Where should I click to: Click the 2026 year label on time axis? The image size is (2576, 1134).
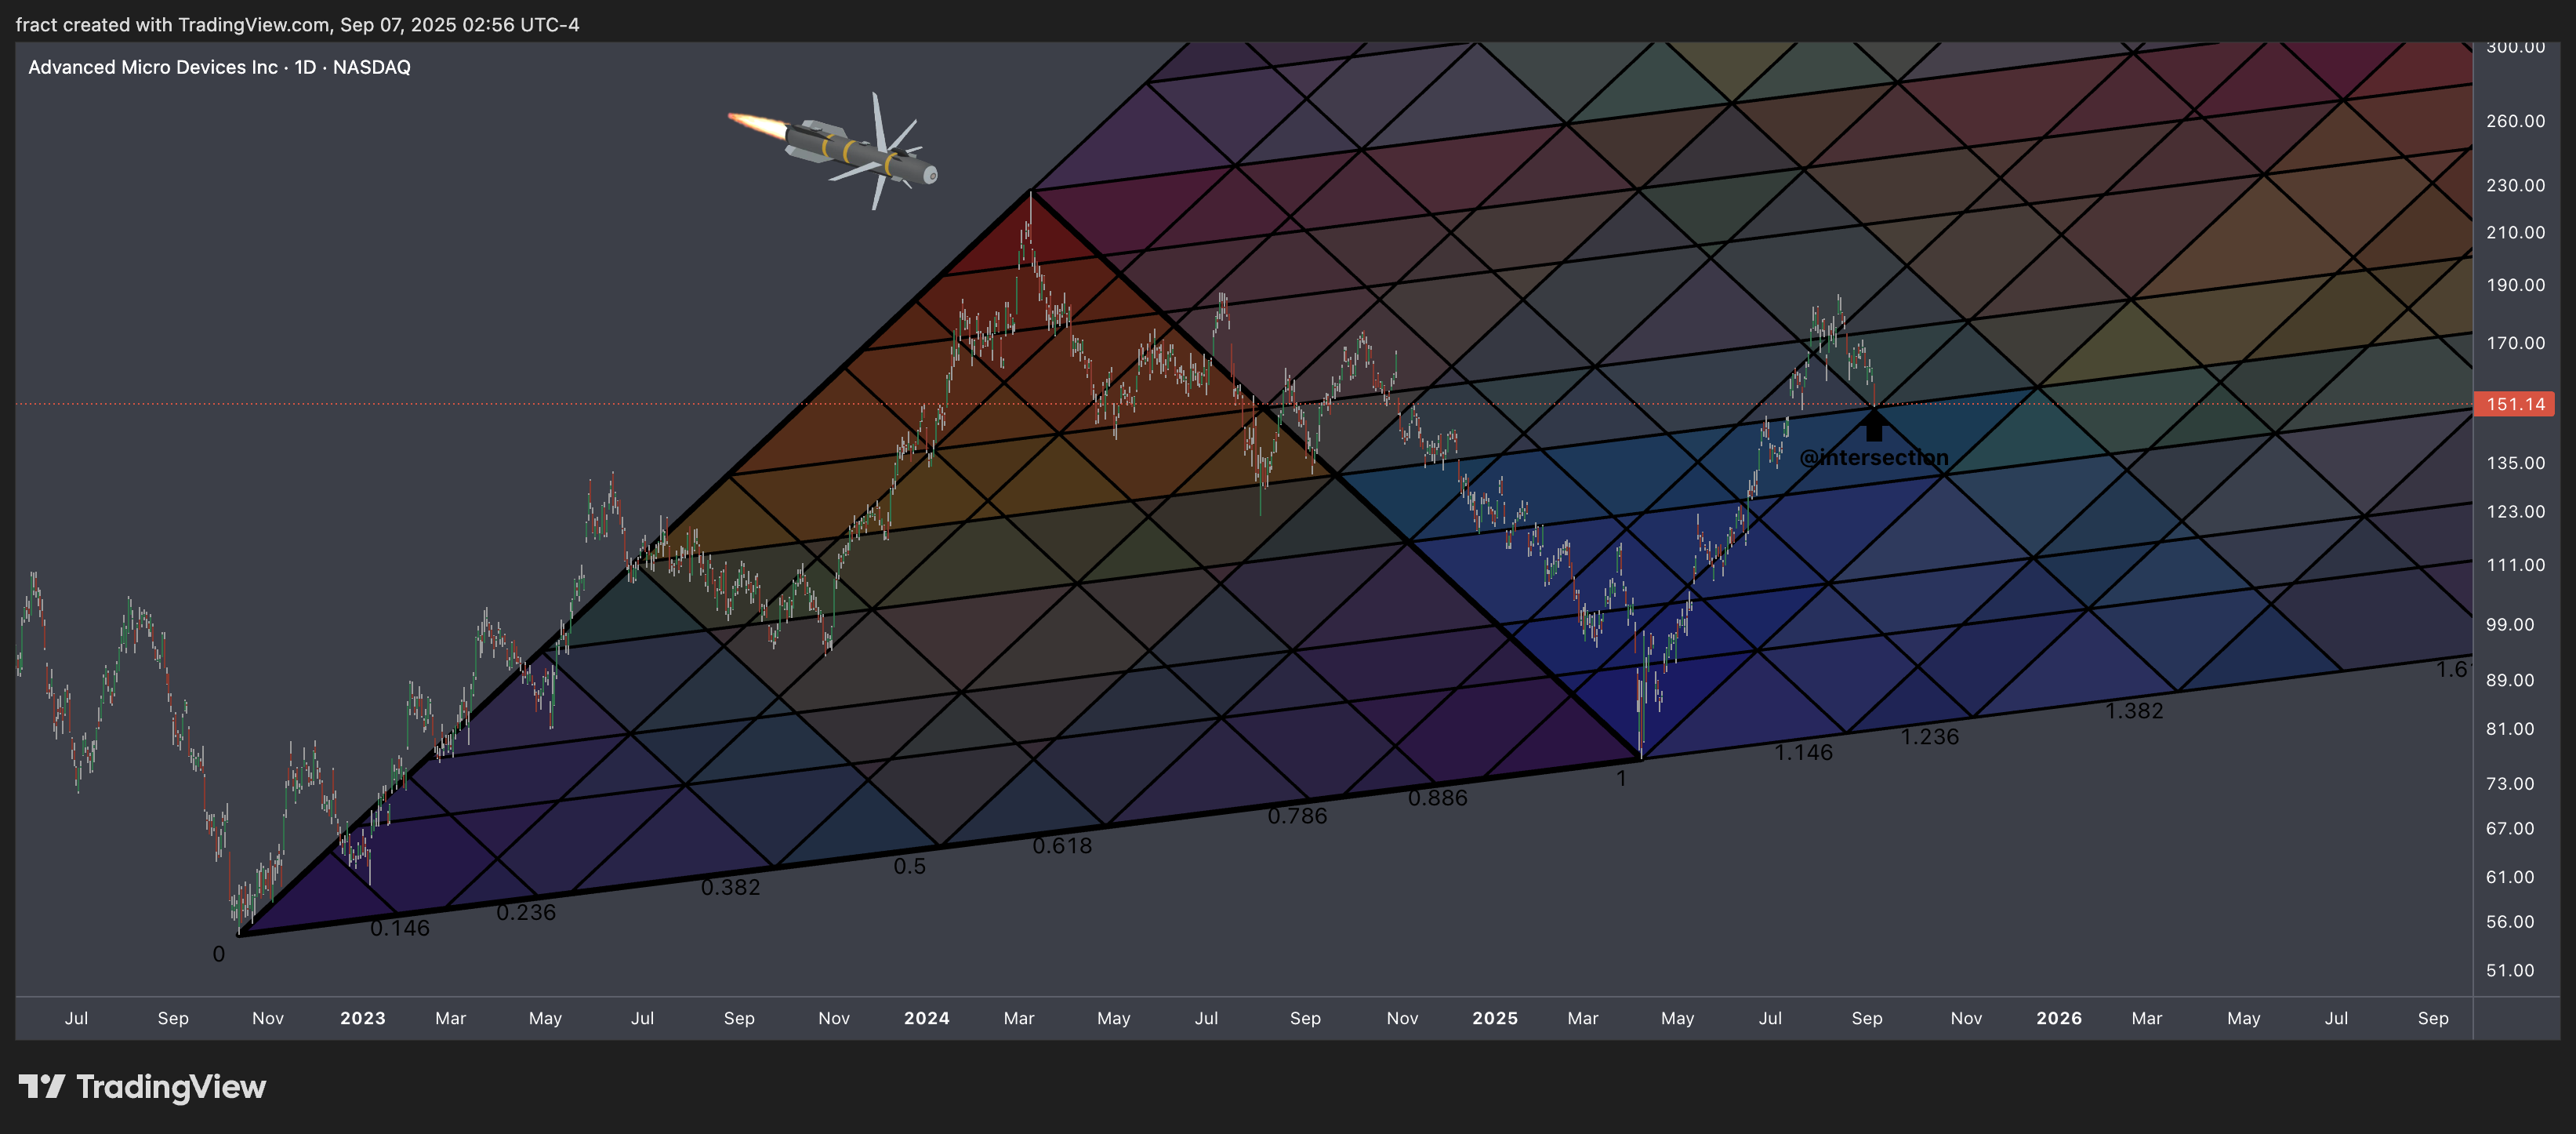click(2059, 1018)
